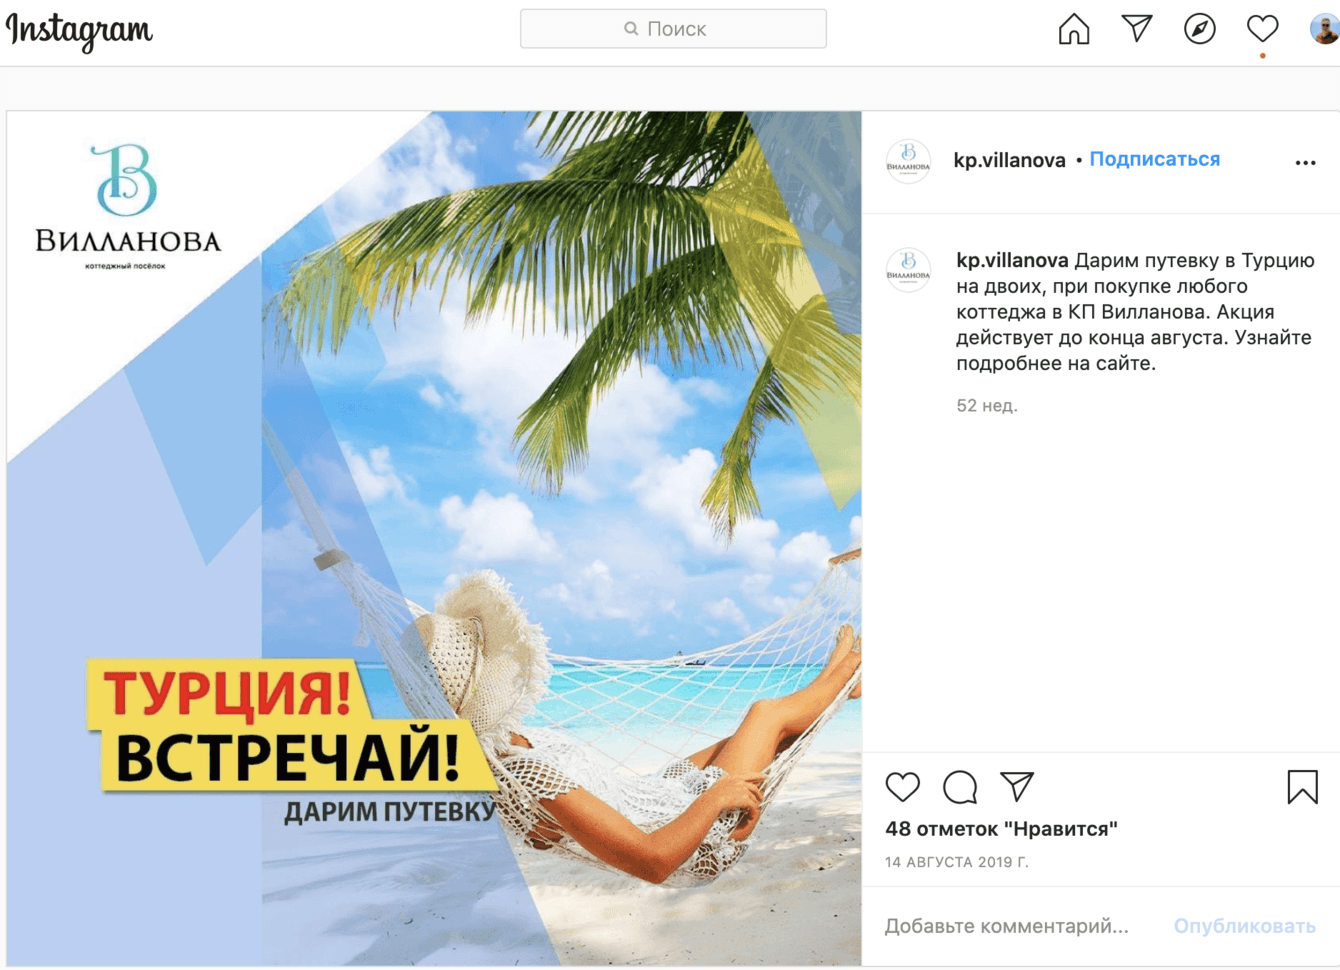The width and height of the screenshot is (1340, 970).
Task: Click the comment bubble icon
Action: (960, 787)
